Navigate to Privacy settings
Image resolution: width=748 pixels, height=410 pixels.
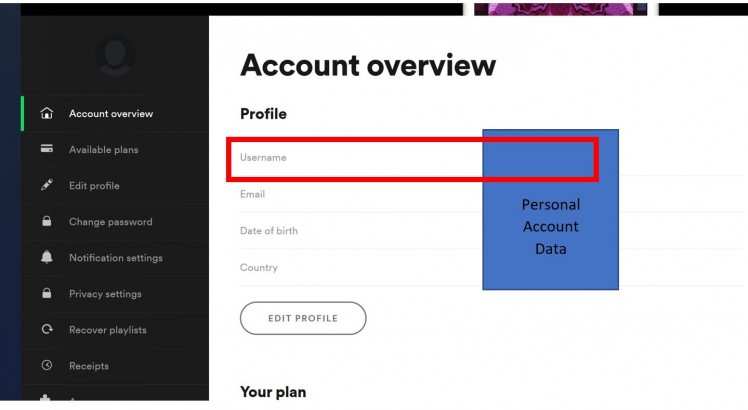pos(105,293)
